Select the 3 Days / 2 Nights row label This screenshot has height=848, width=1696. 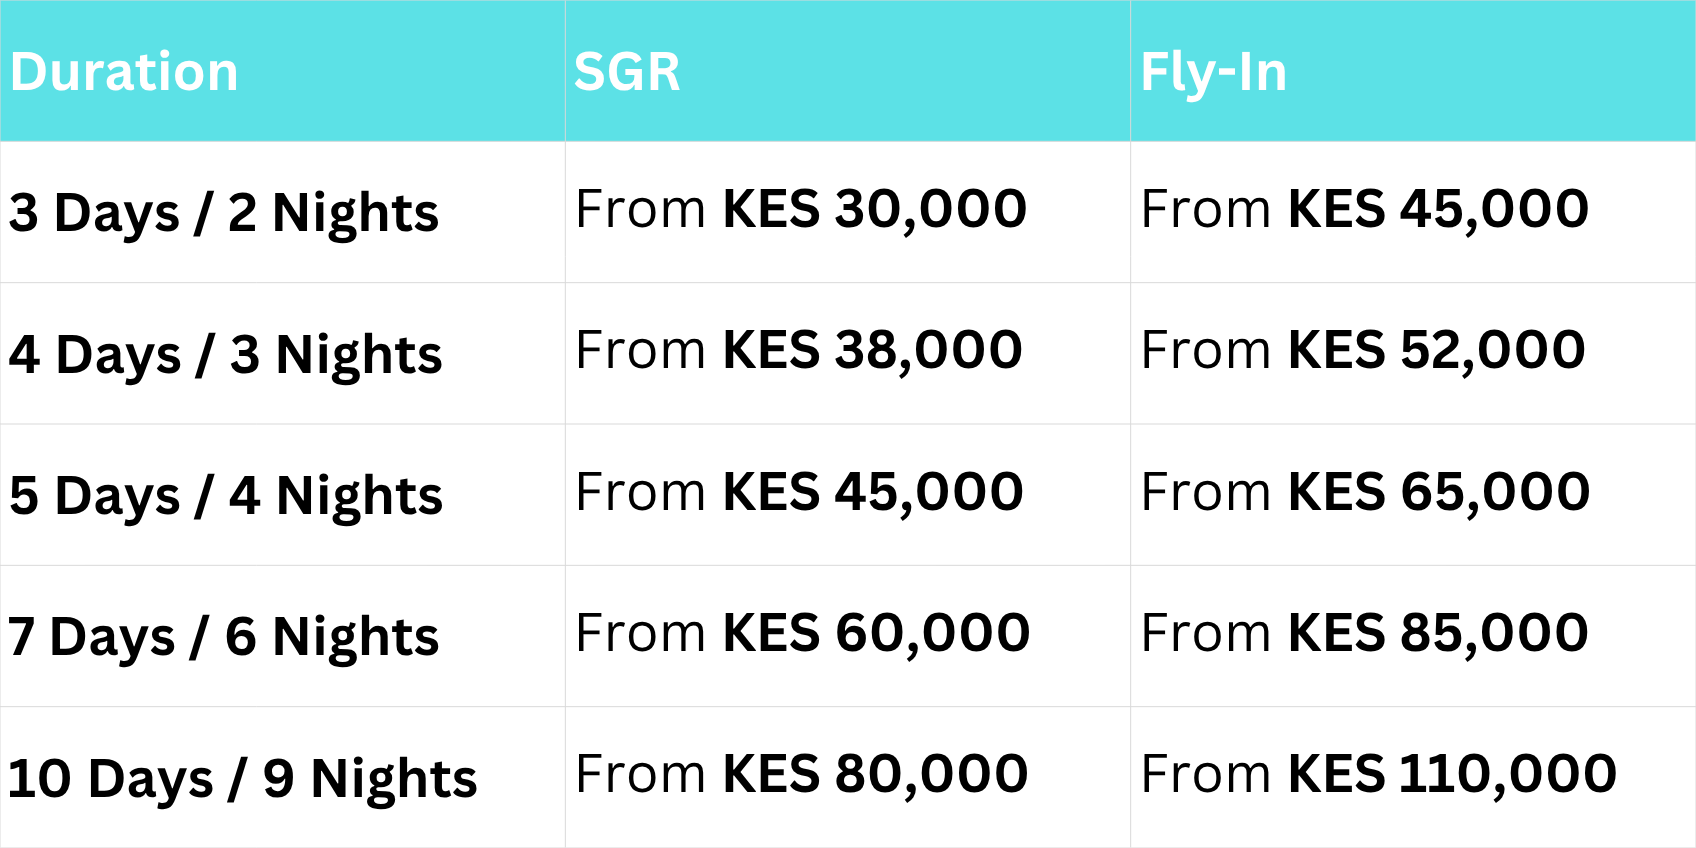point(224,213)
